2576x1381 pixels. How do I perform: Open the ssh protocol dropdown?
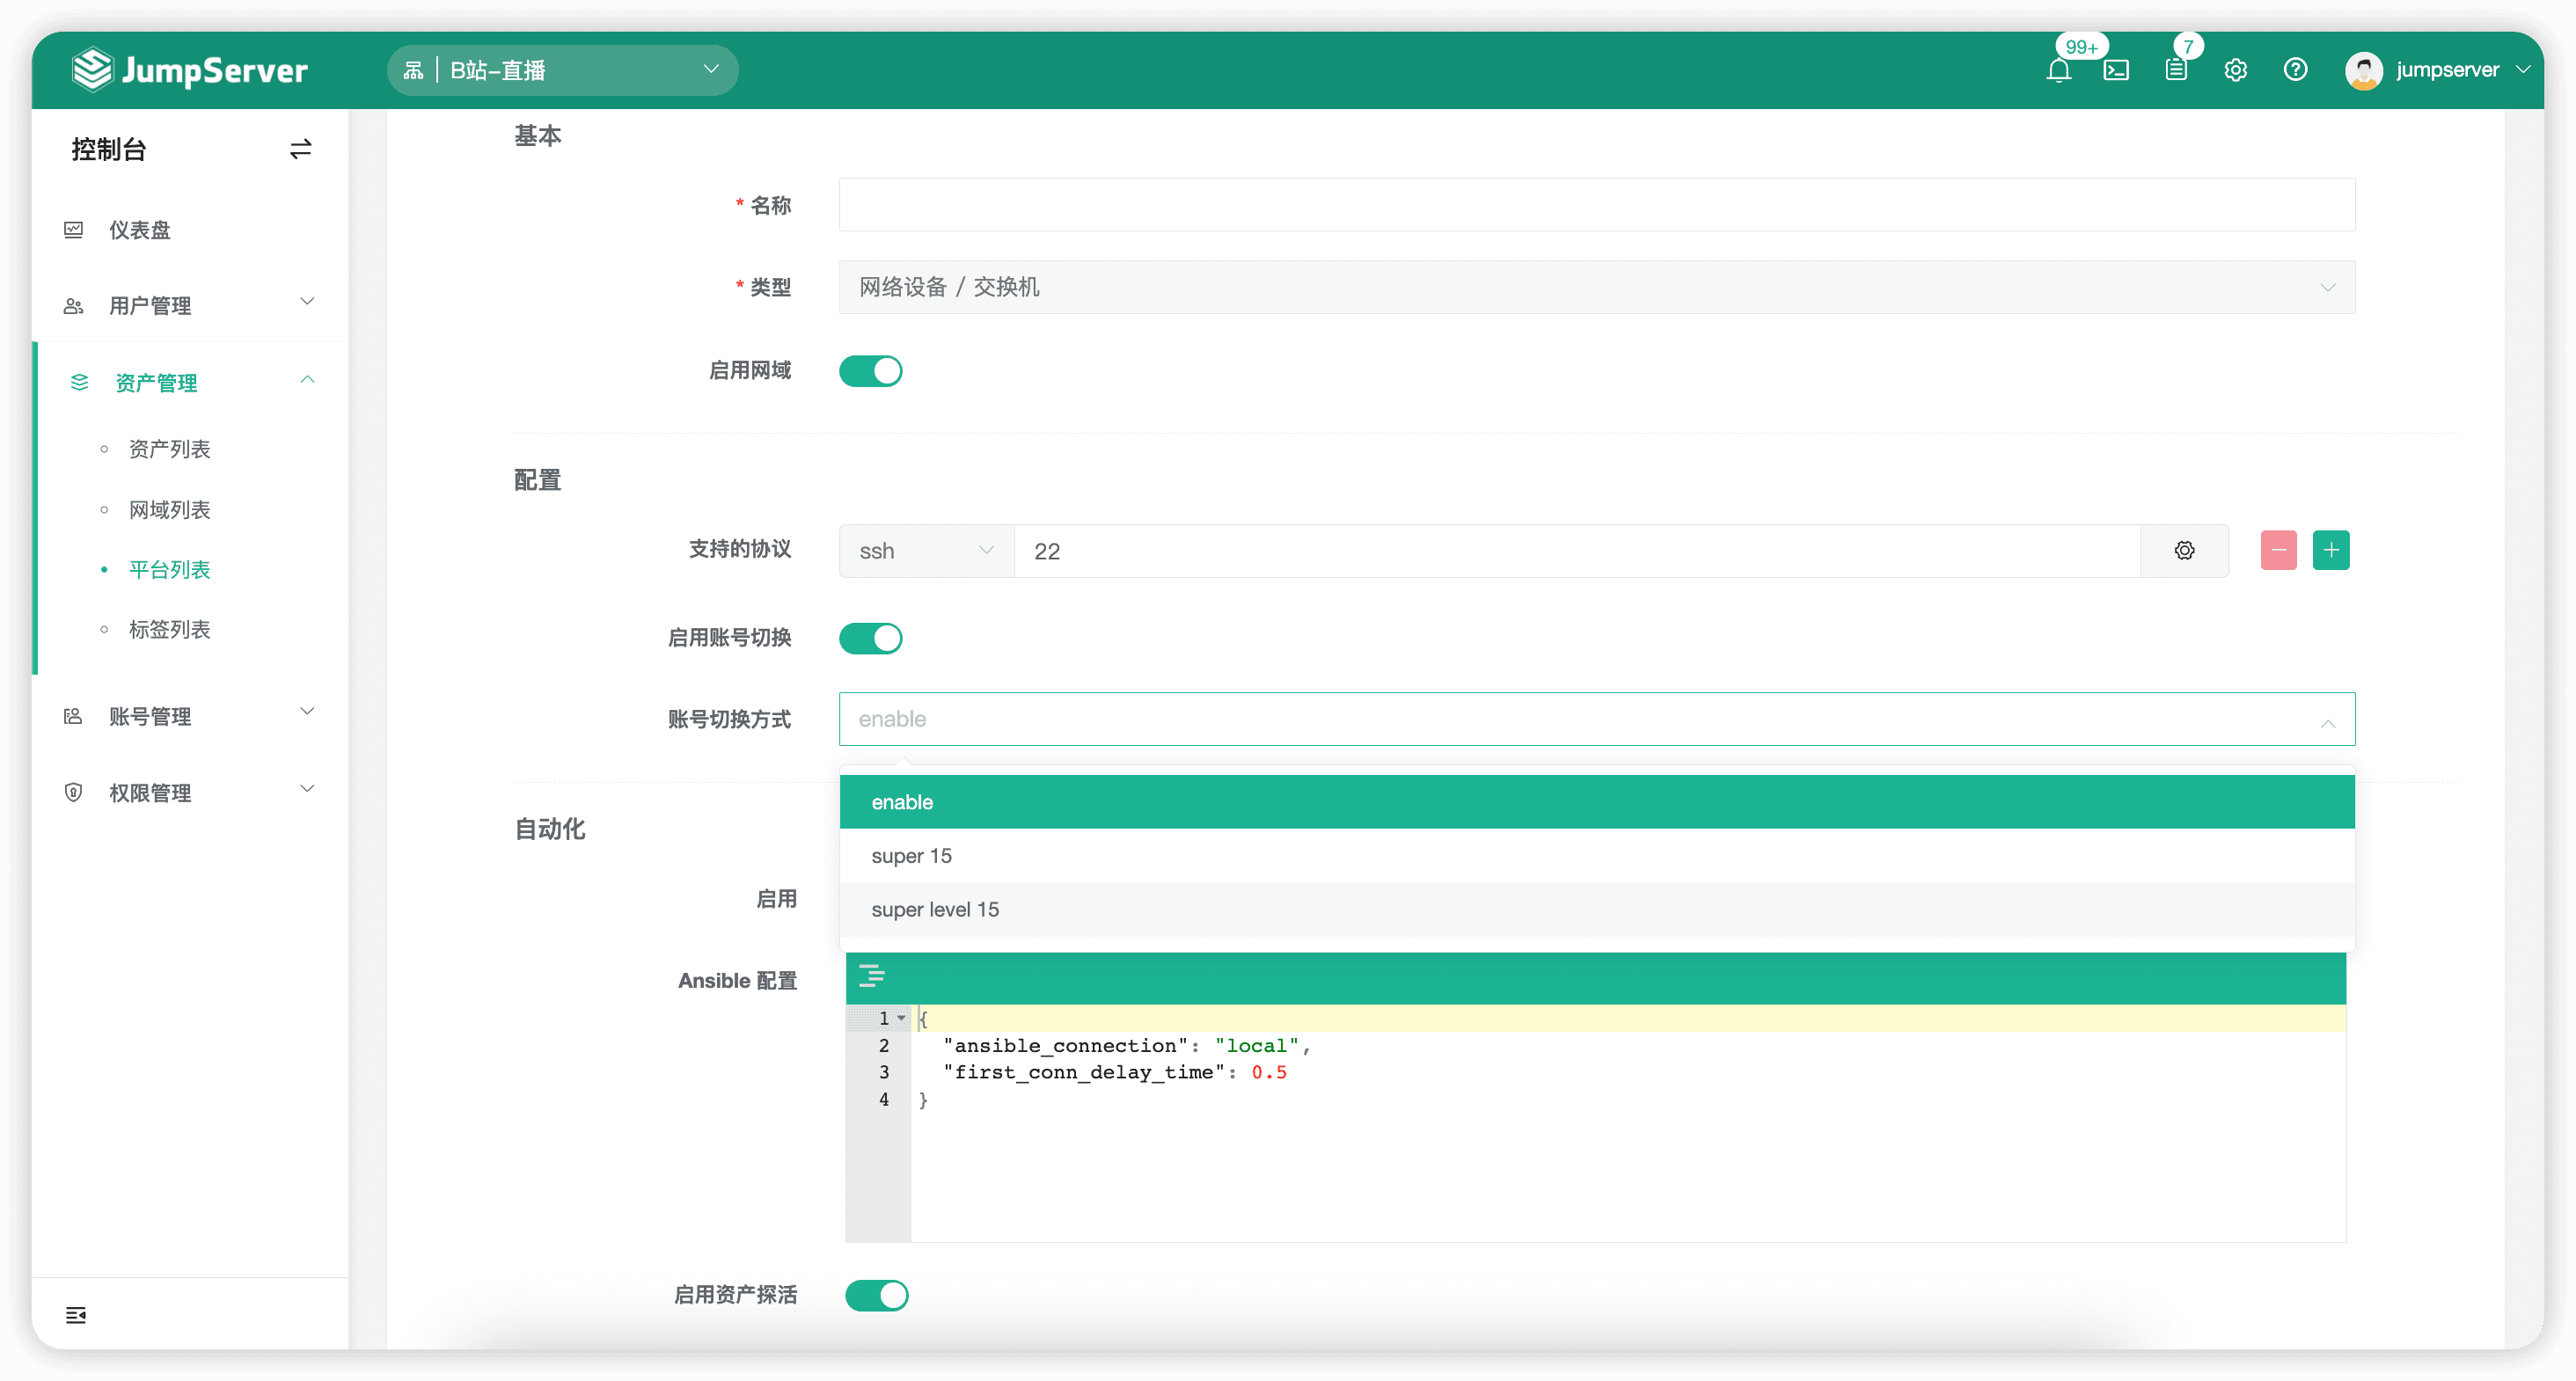pos(926,551)
